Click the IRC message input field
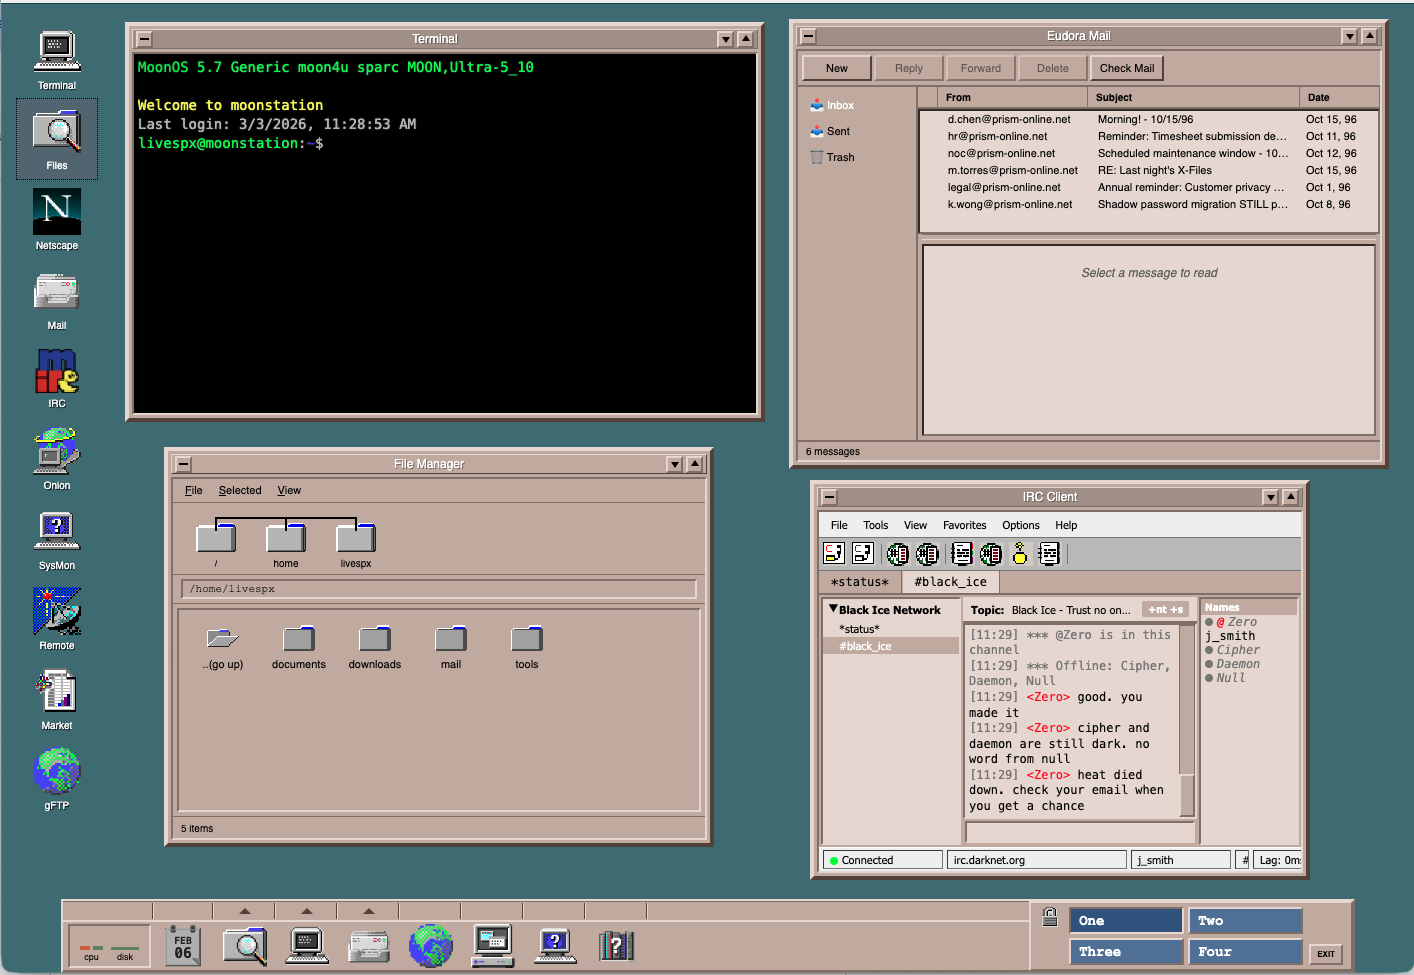The height and width of the screenshot is (975, 1414). pos(1078,831)
